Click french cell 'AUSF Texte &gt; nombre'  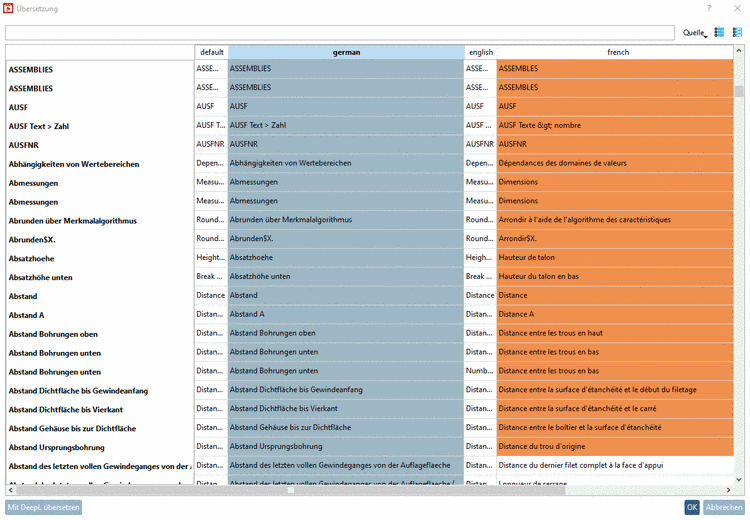click(x=615, y=125)
